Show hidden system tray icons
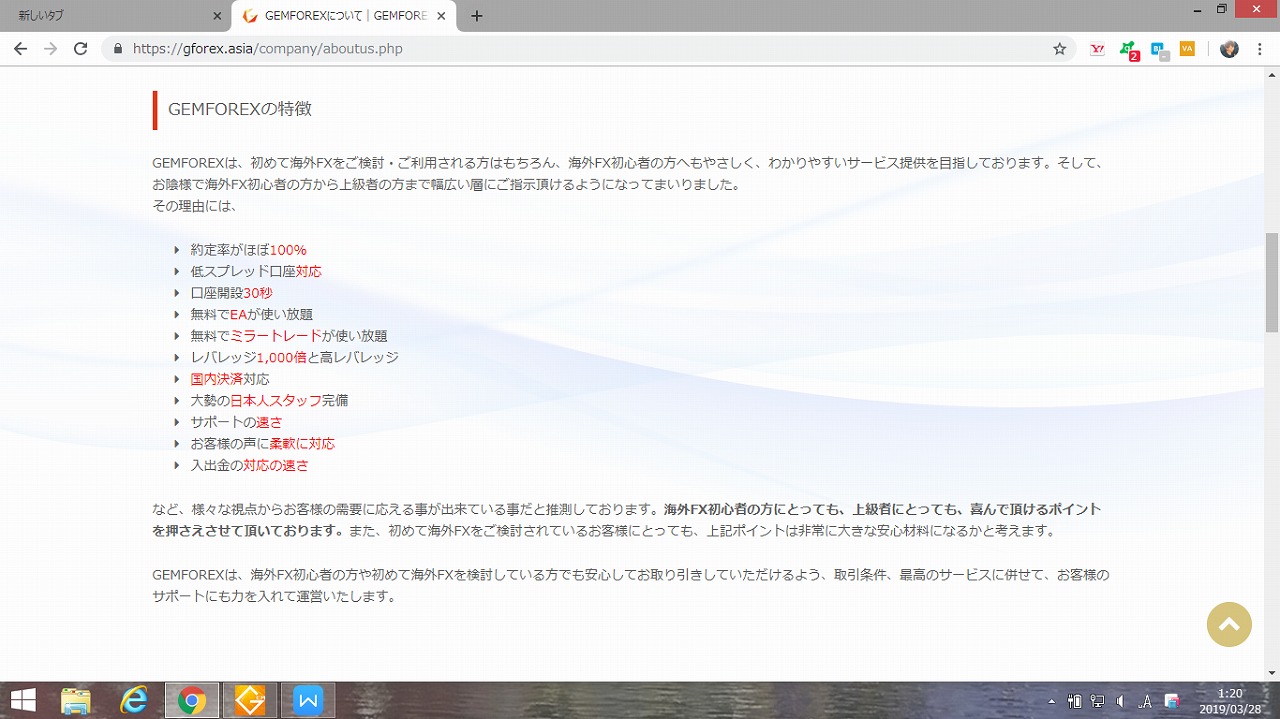Viewport: 1280px width, 719px height. click(x=1051, y=701)
